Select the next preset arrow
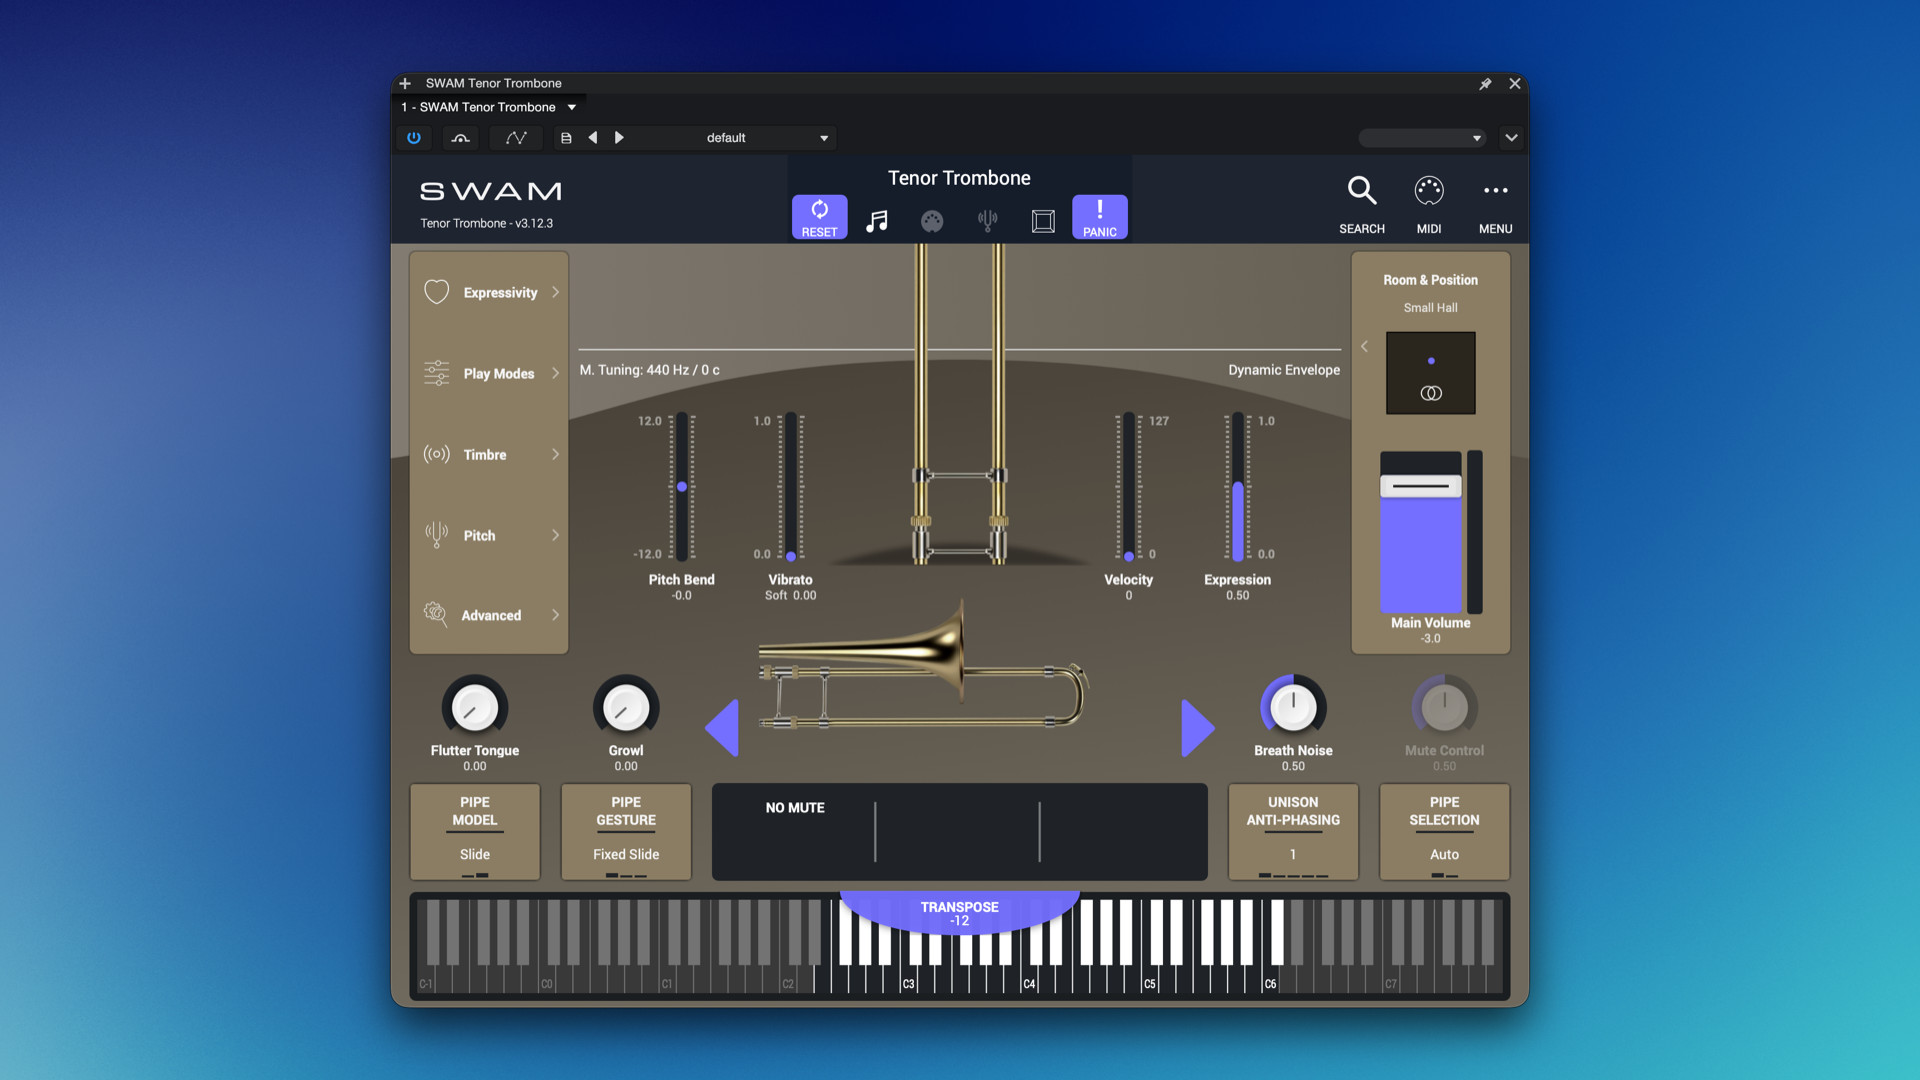1920x1080 pixels. coord(619,138)
